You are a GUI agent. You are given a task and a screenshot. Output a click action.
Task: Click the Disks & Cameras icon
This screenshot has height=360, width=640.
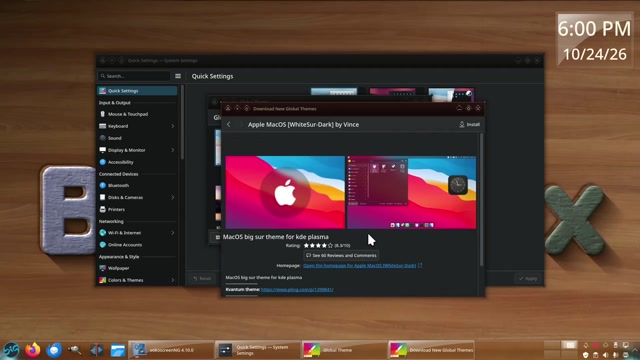[x=102, y=198]
